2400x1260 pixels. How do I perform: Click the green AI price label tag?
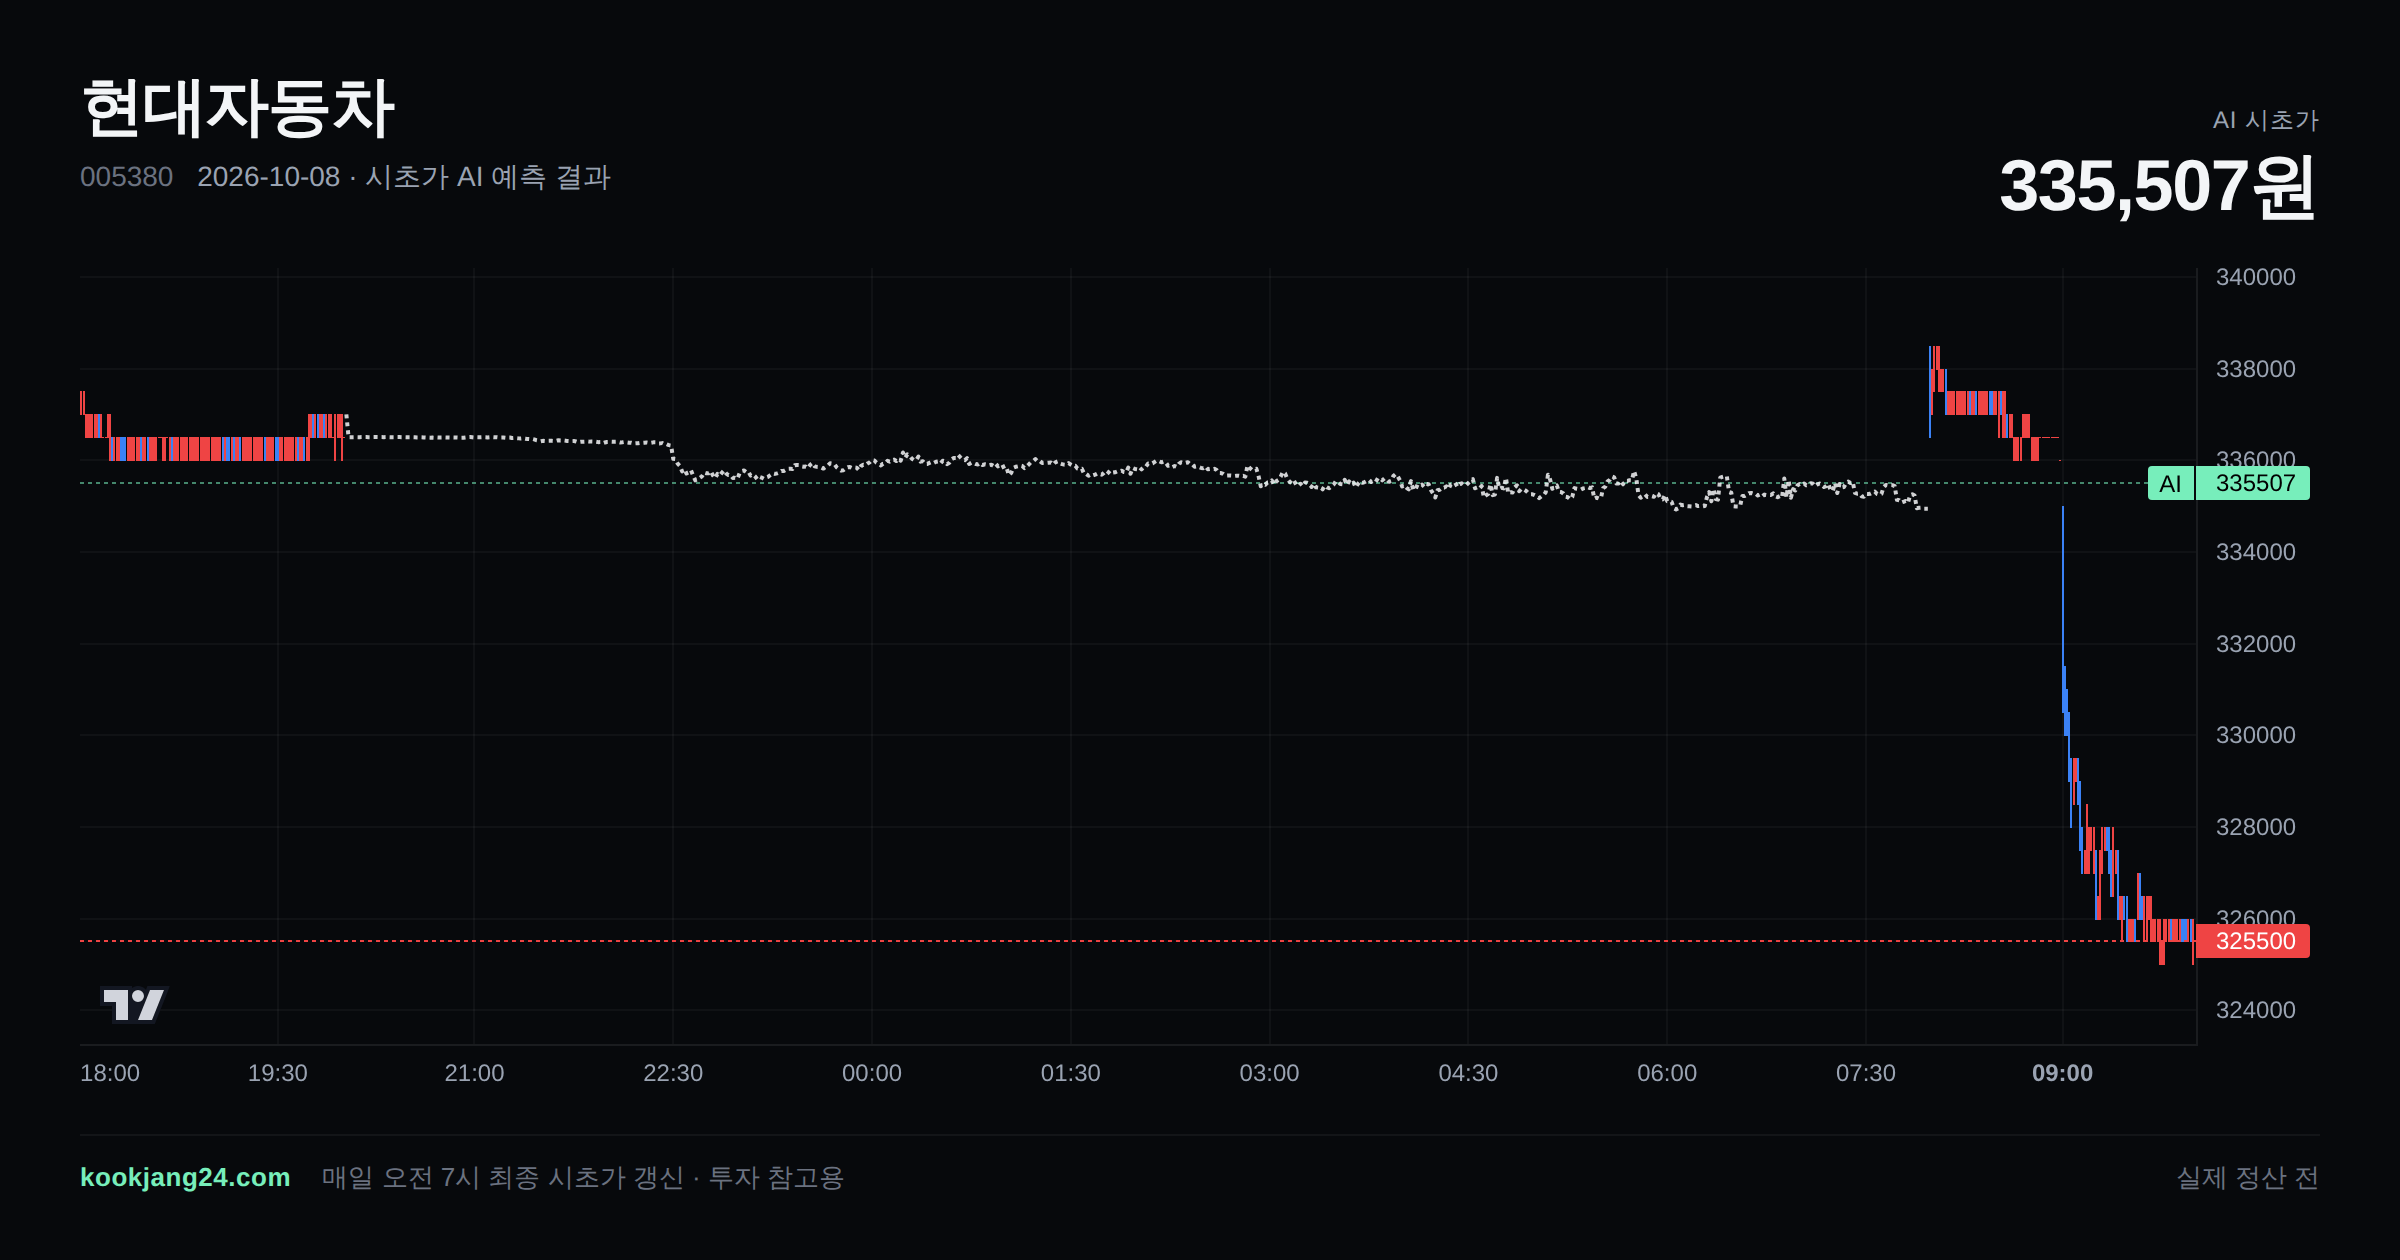pos(2170,483)
